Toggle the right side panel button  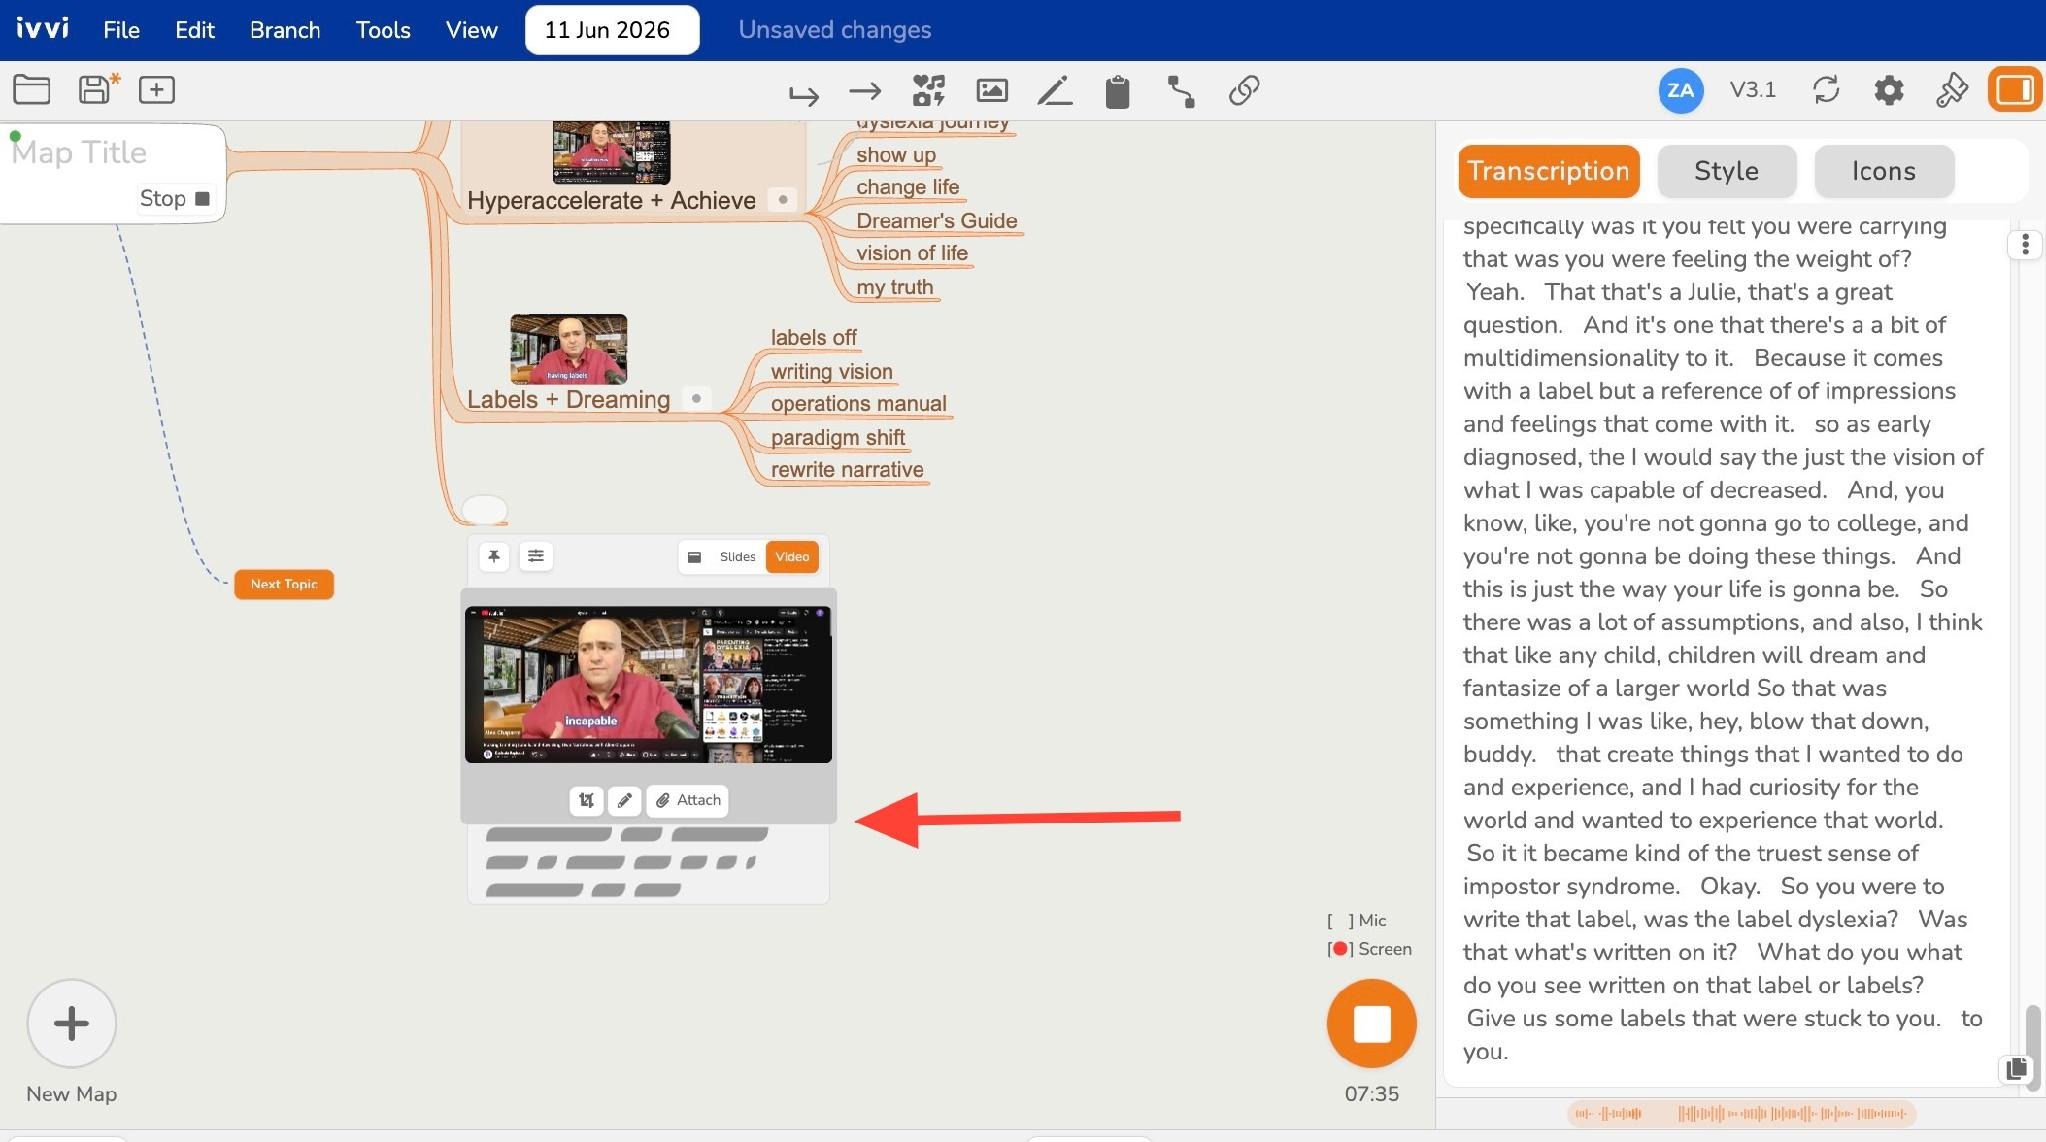pyautogui.click(x=2014, y=90)
